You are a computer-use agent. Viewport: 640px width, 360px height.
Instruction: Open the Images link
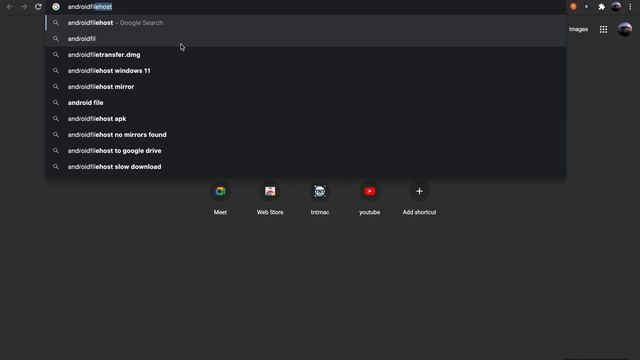coord(578,29)
